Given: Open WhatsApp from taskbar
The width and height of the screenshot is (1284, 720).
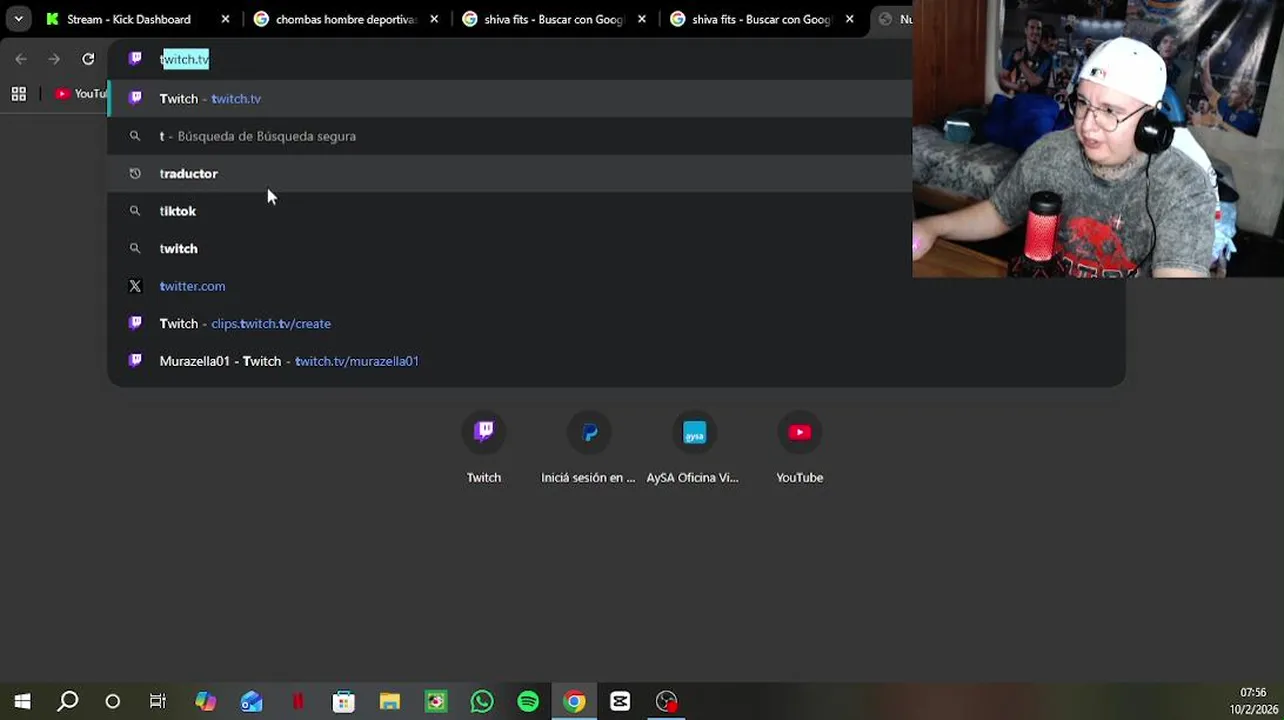Looking at the screenshot, I should 482,701.
